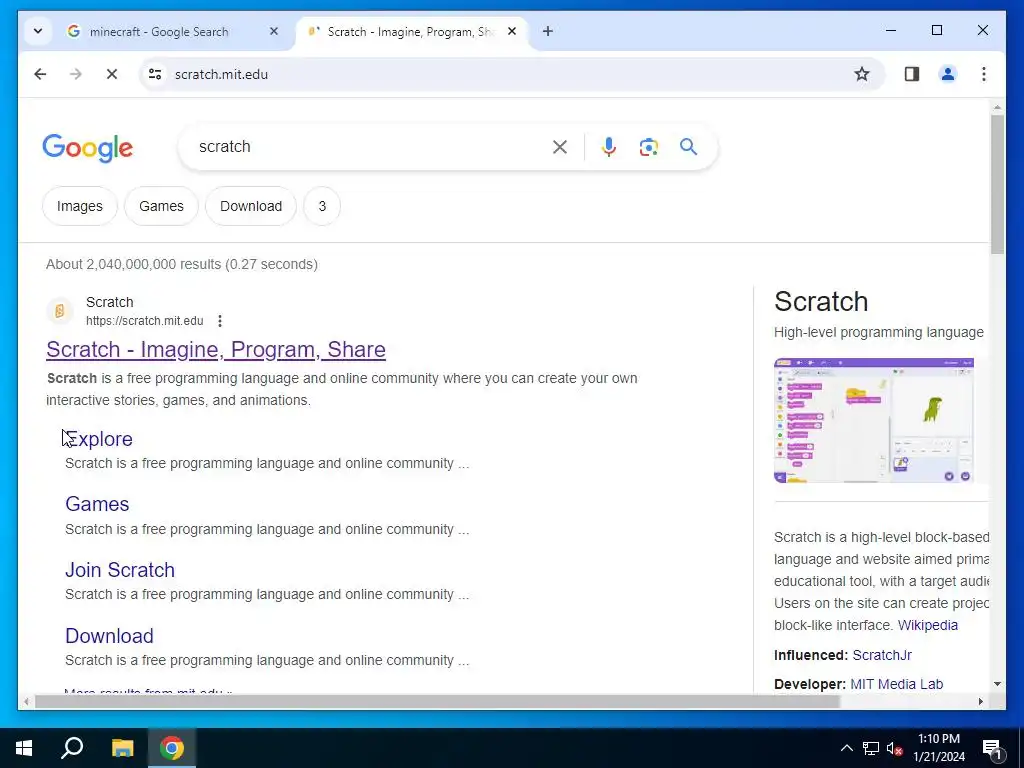Open the MIT Media Lab link
The height and width of the screenshot is (768, 1024).
(x=897, y=684)
